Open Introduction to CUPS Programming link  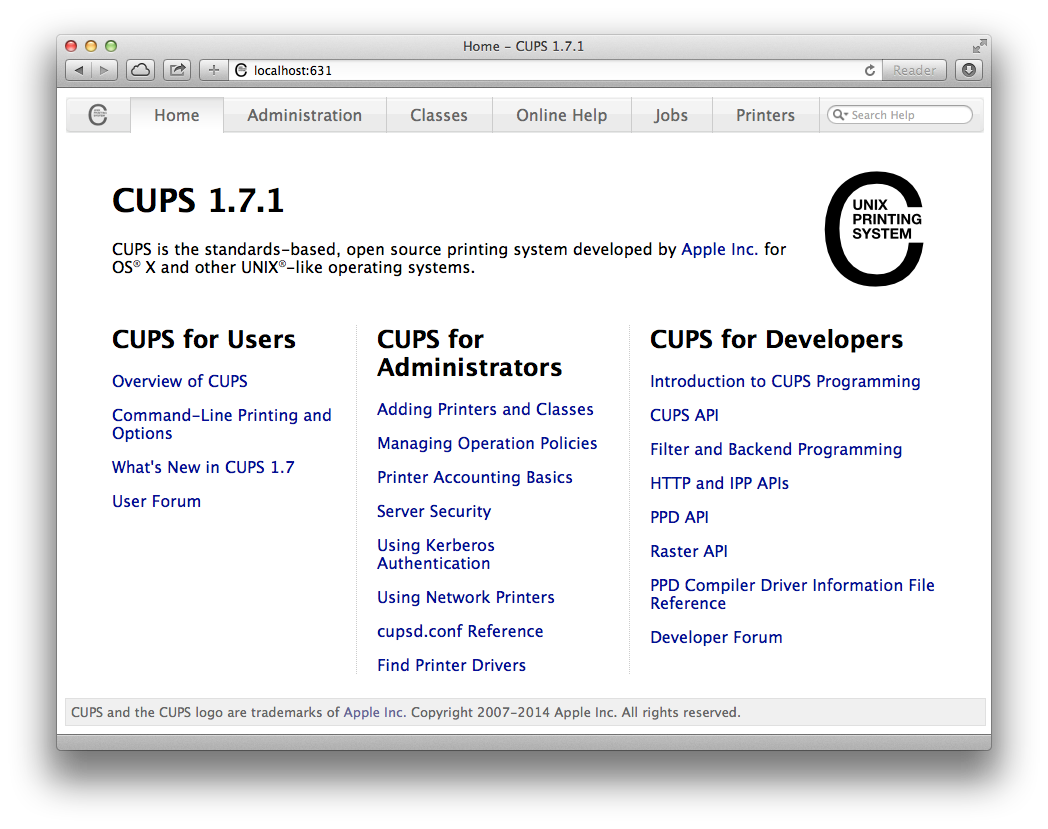coord(785,381)
